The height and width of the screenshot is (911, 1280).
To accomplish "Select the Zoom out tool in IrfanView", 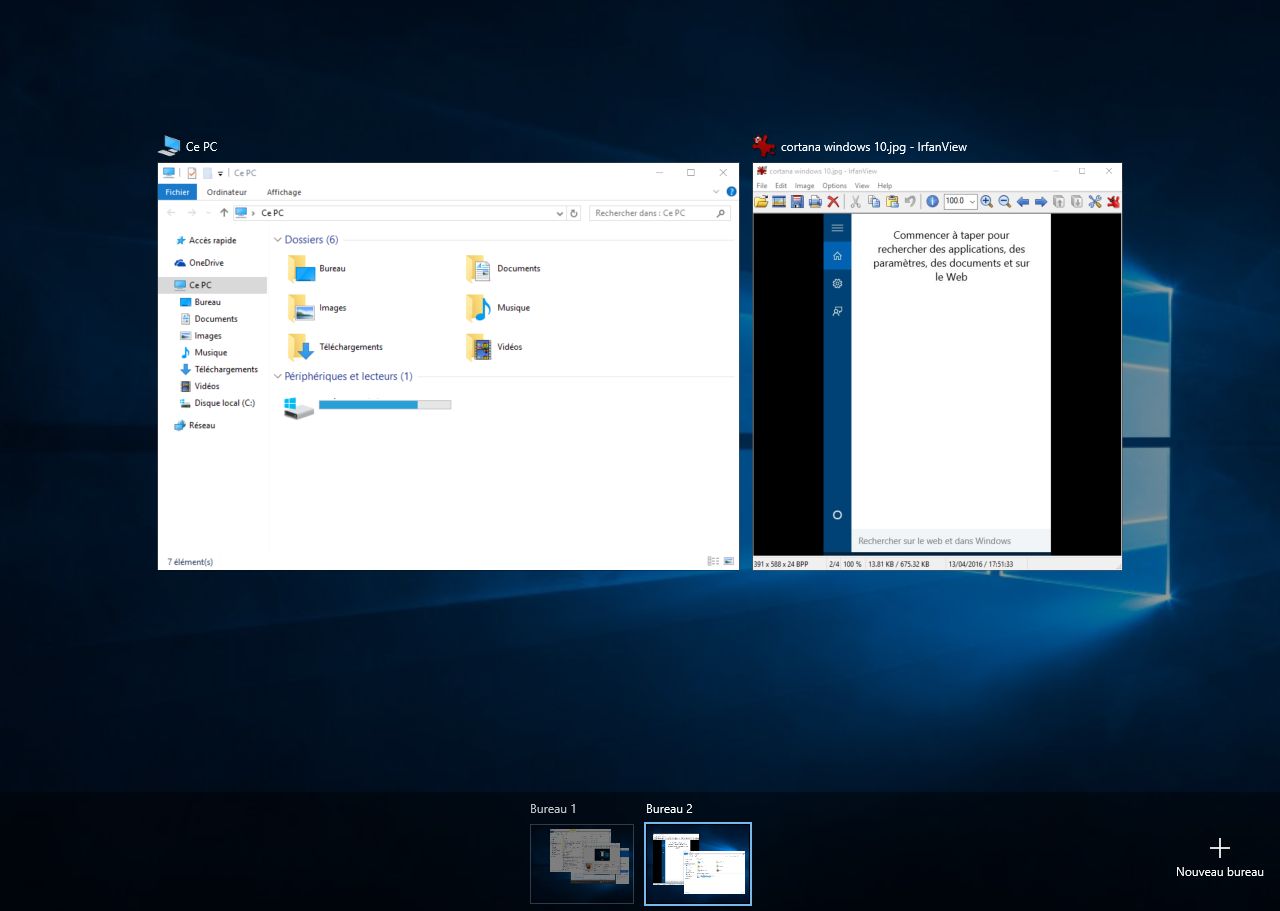I will [x=1005, y=201].
